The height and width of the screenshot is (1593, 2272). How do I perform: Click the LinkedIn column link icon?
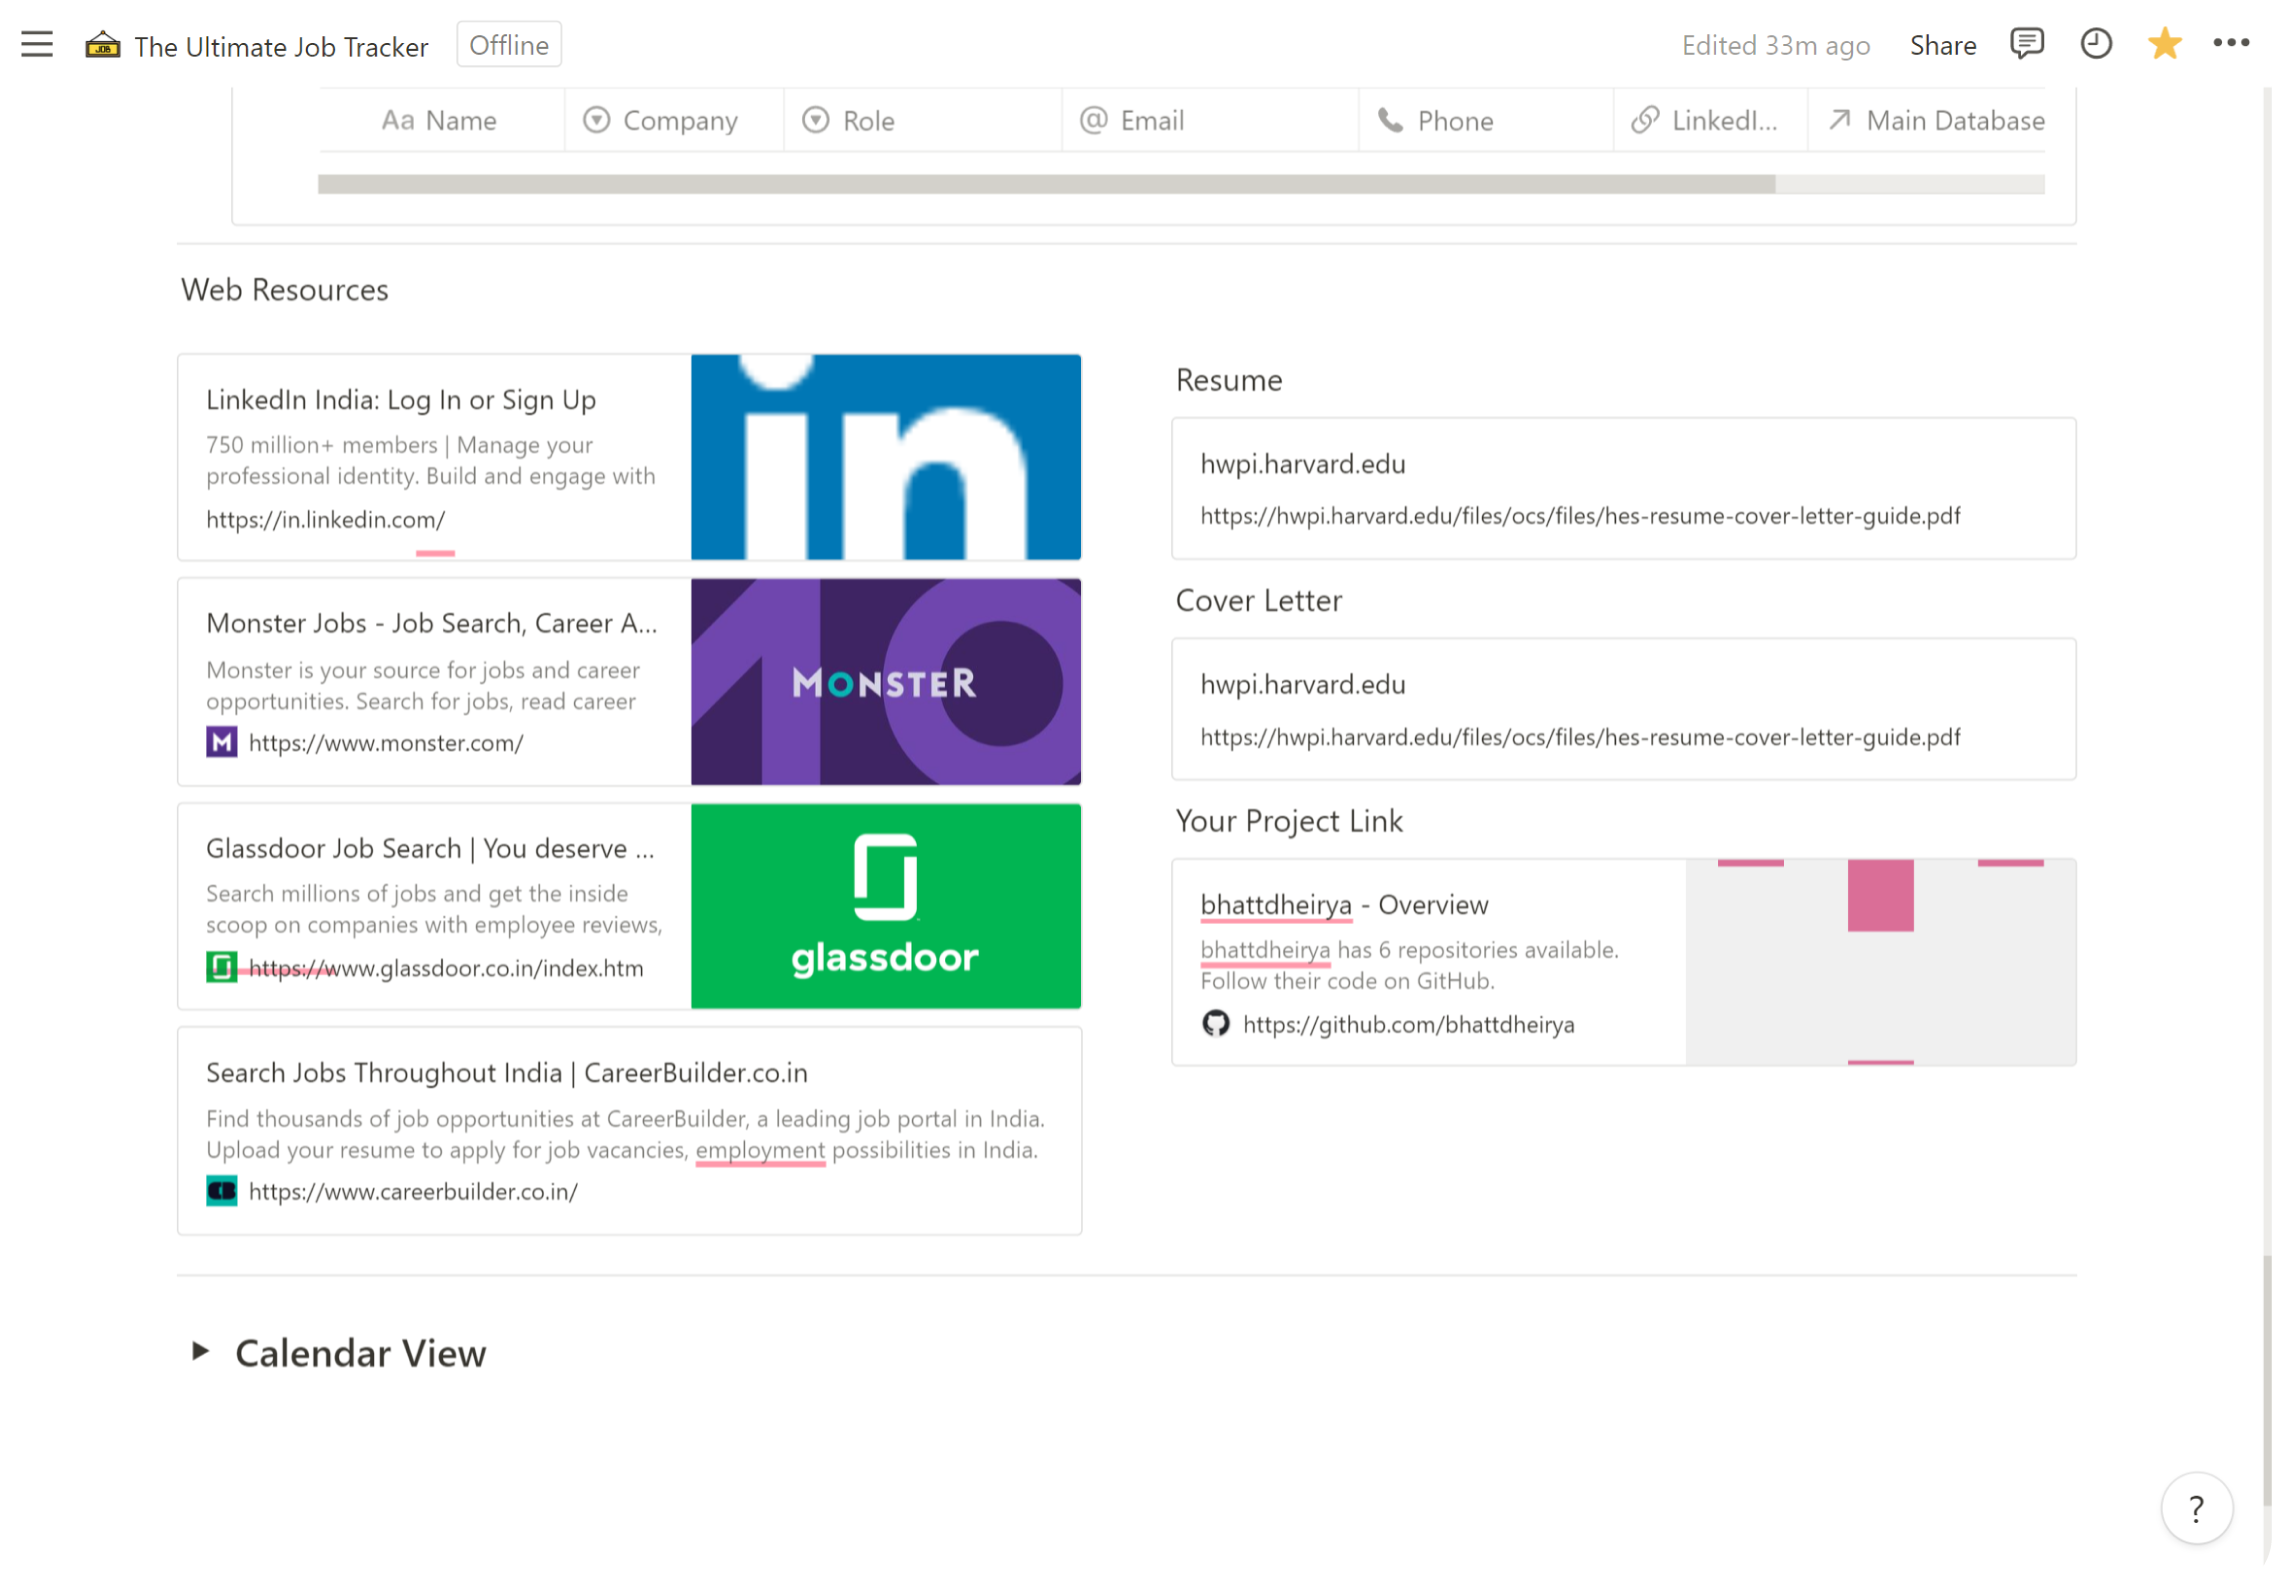[1645, 120]
